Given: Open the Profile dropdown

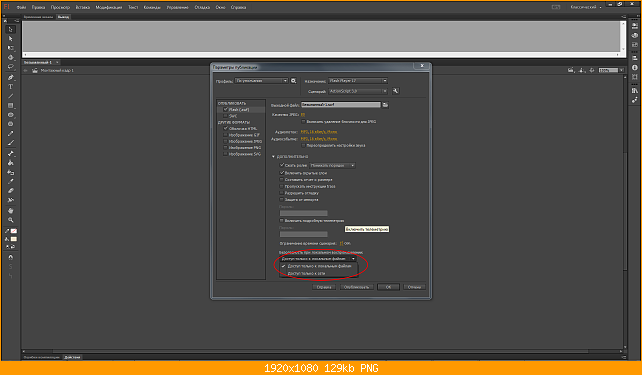Looking at the screenshot, I should click(x=261, y=81).
